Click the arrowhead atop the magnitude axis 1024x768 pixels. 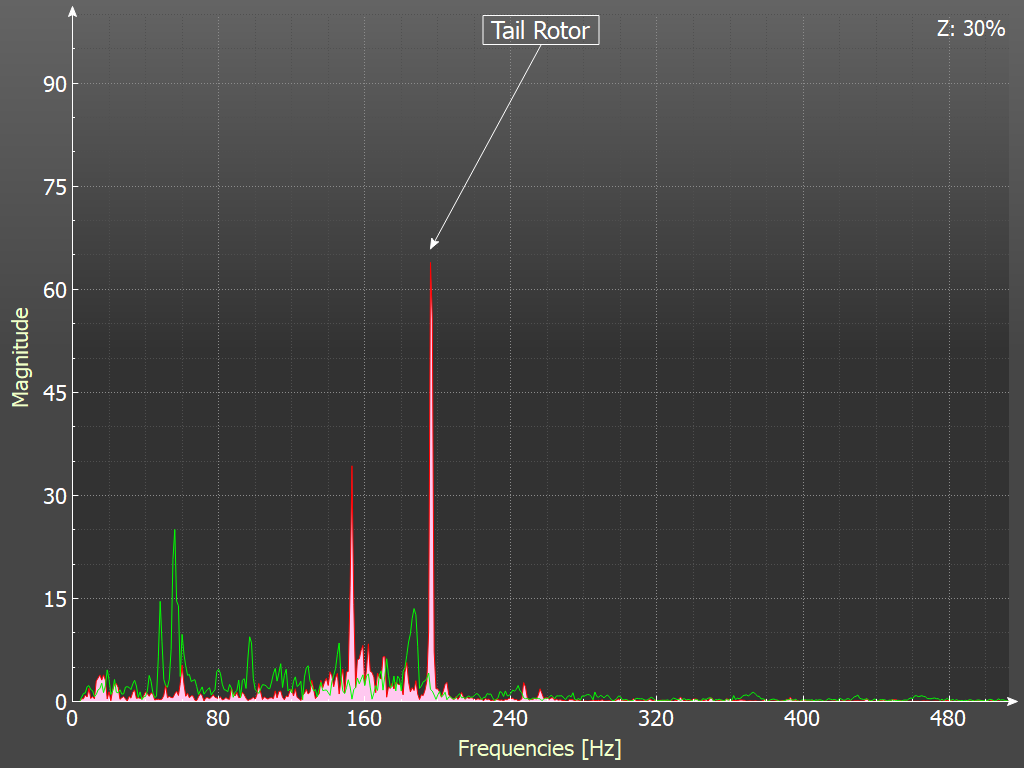tap(72, 10)
